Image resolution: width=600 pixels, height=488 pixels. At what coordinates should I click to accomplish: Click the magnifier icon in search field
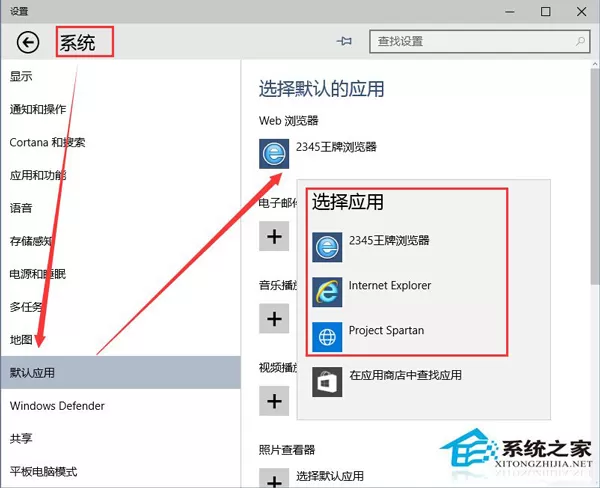[580, 41]
